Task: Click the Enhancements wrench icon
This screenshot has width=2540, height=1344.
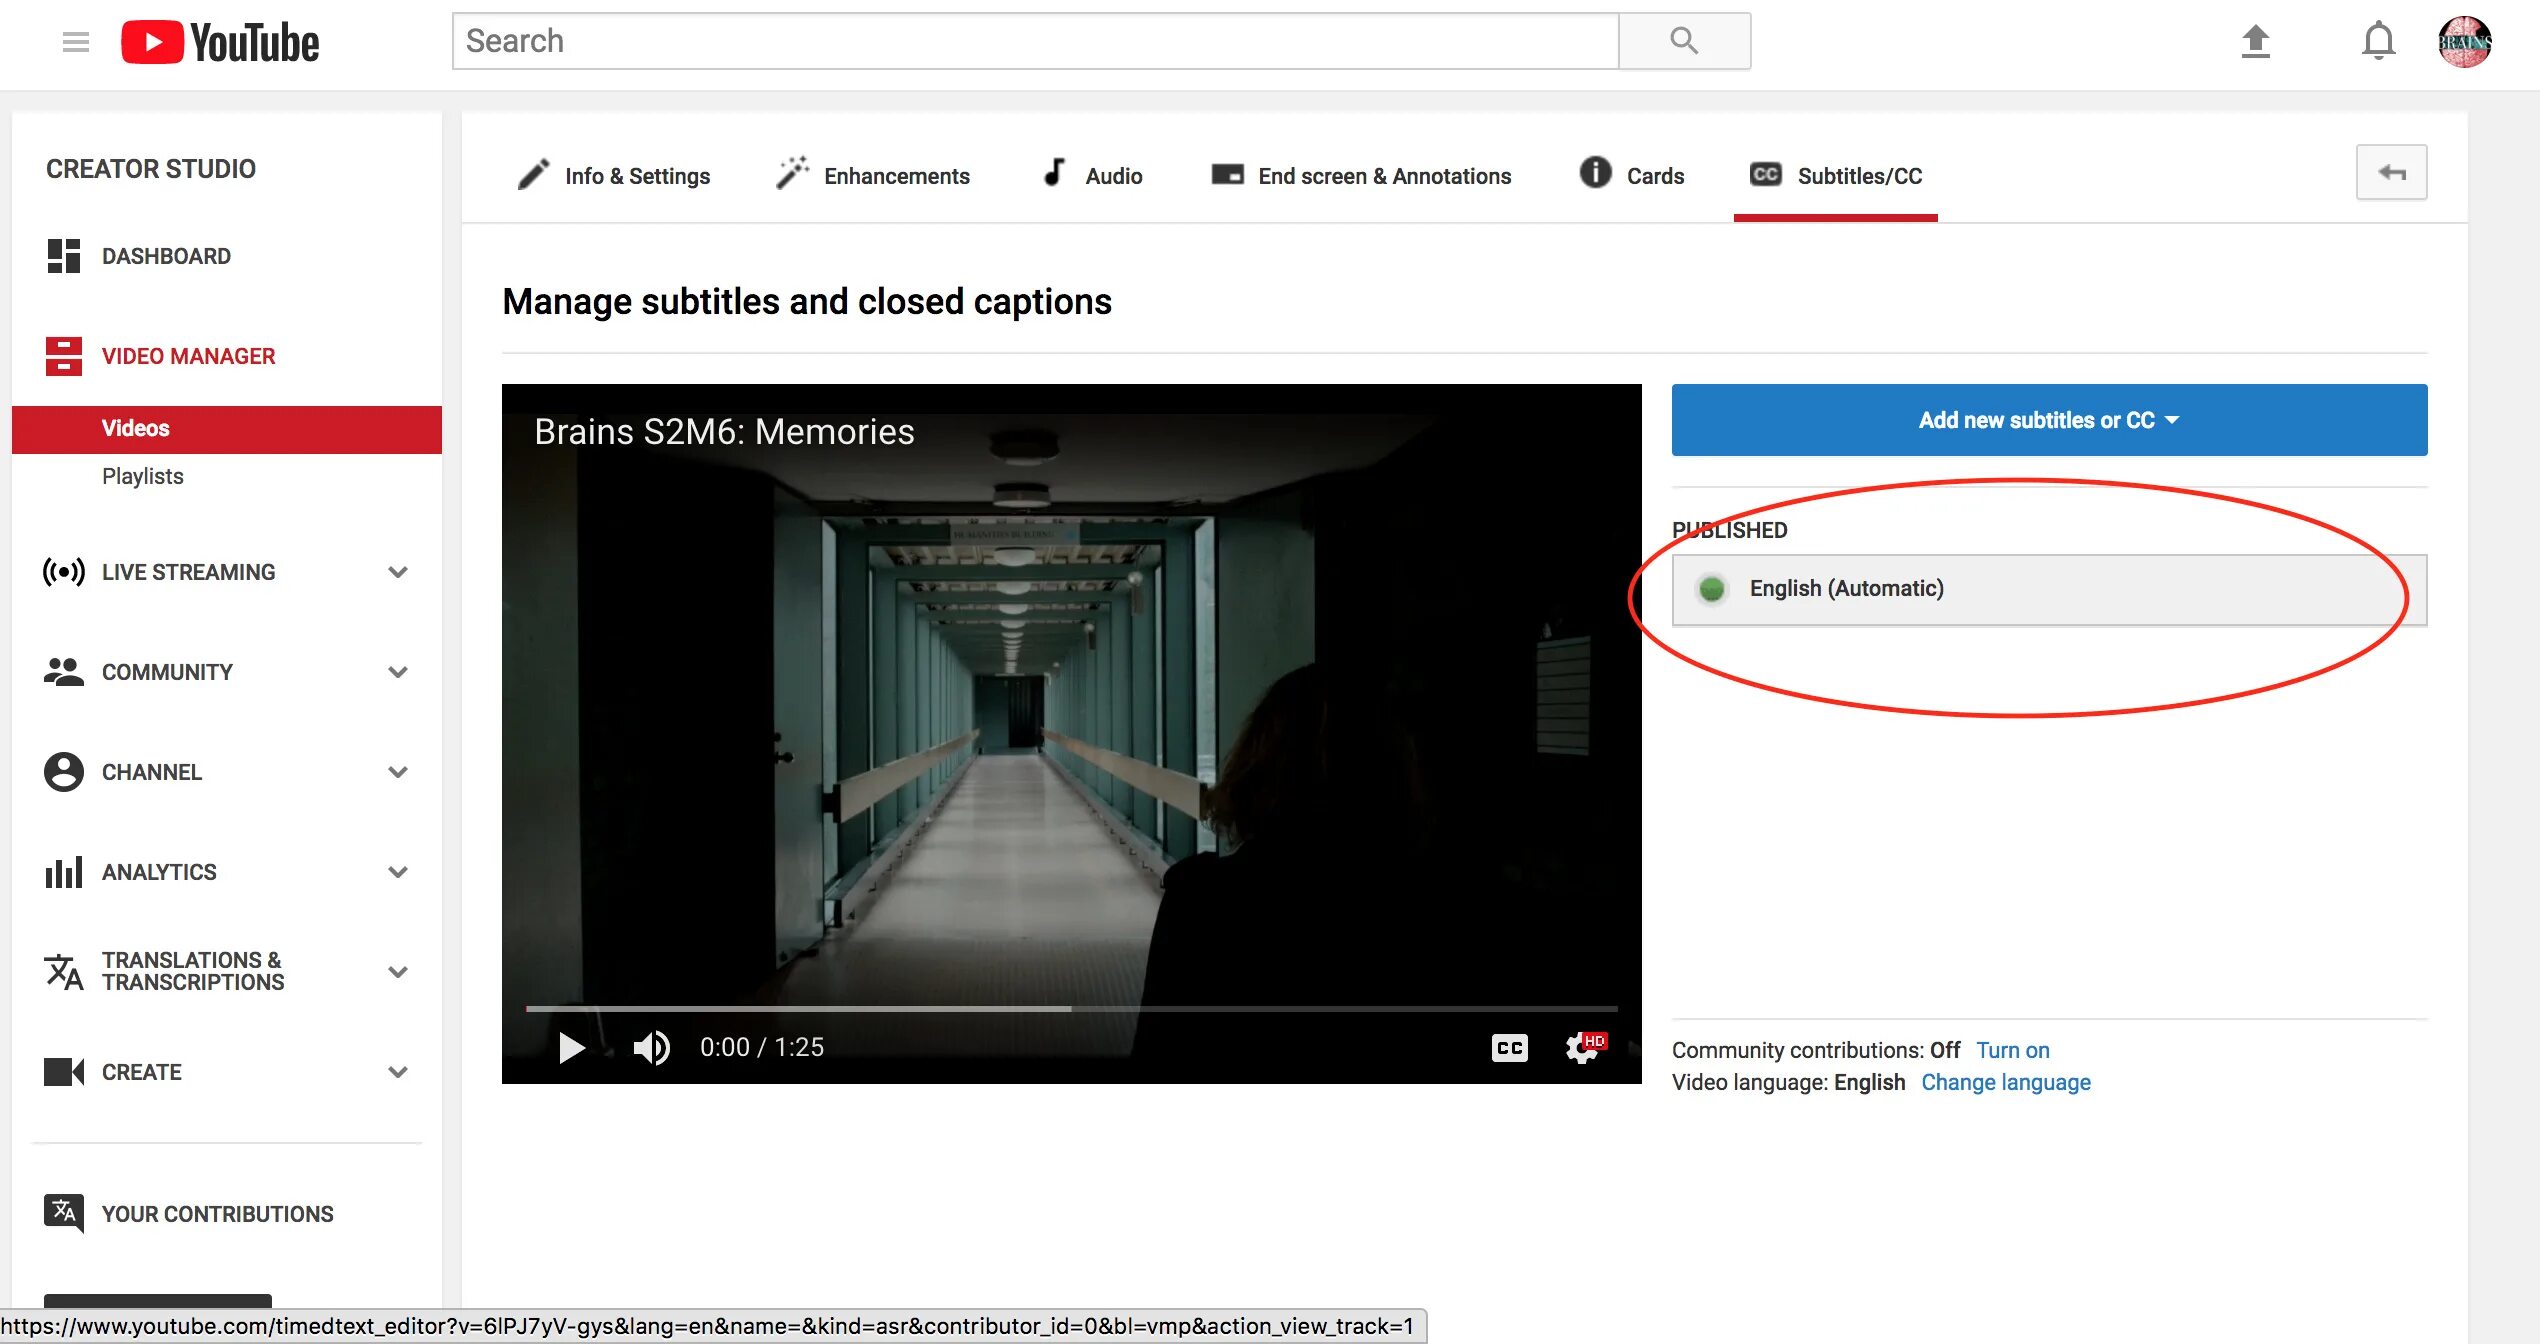Action: [790, 175]
